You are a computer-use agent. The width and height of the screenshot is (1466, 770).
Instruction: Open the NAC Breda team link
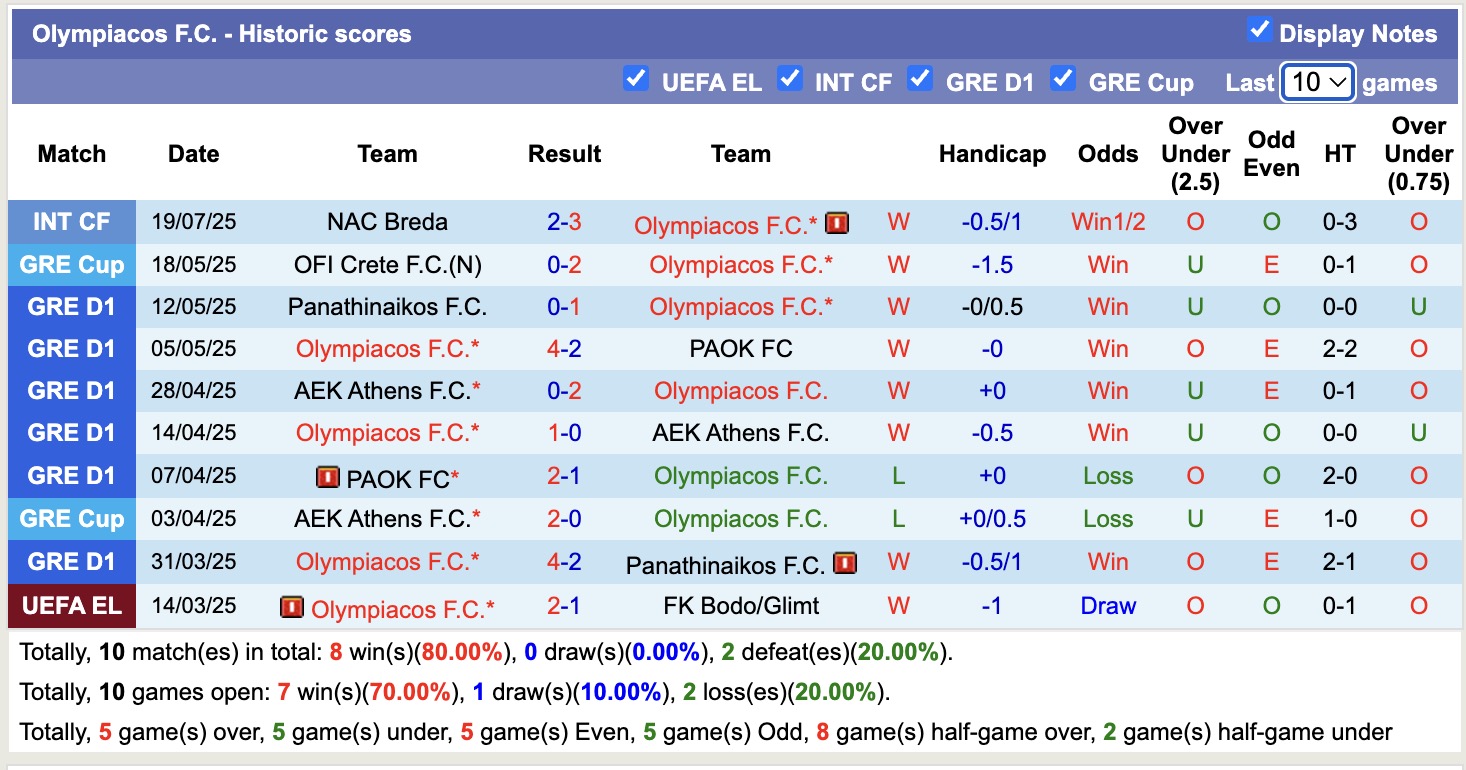point(387,222)
